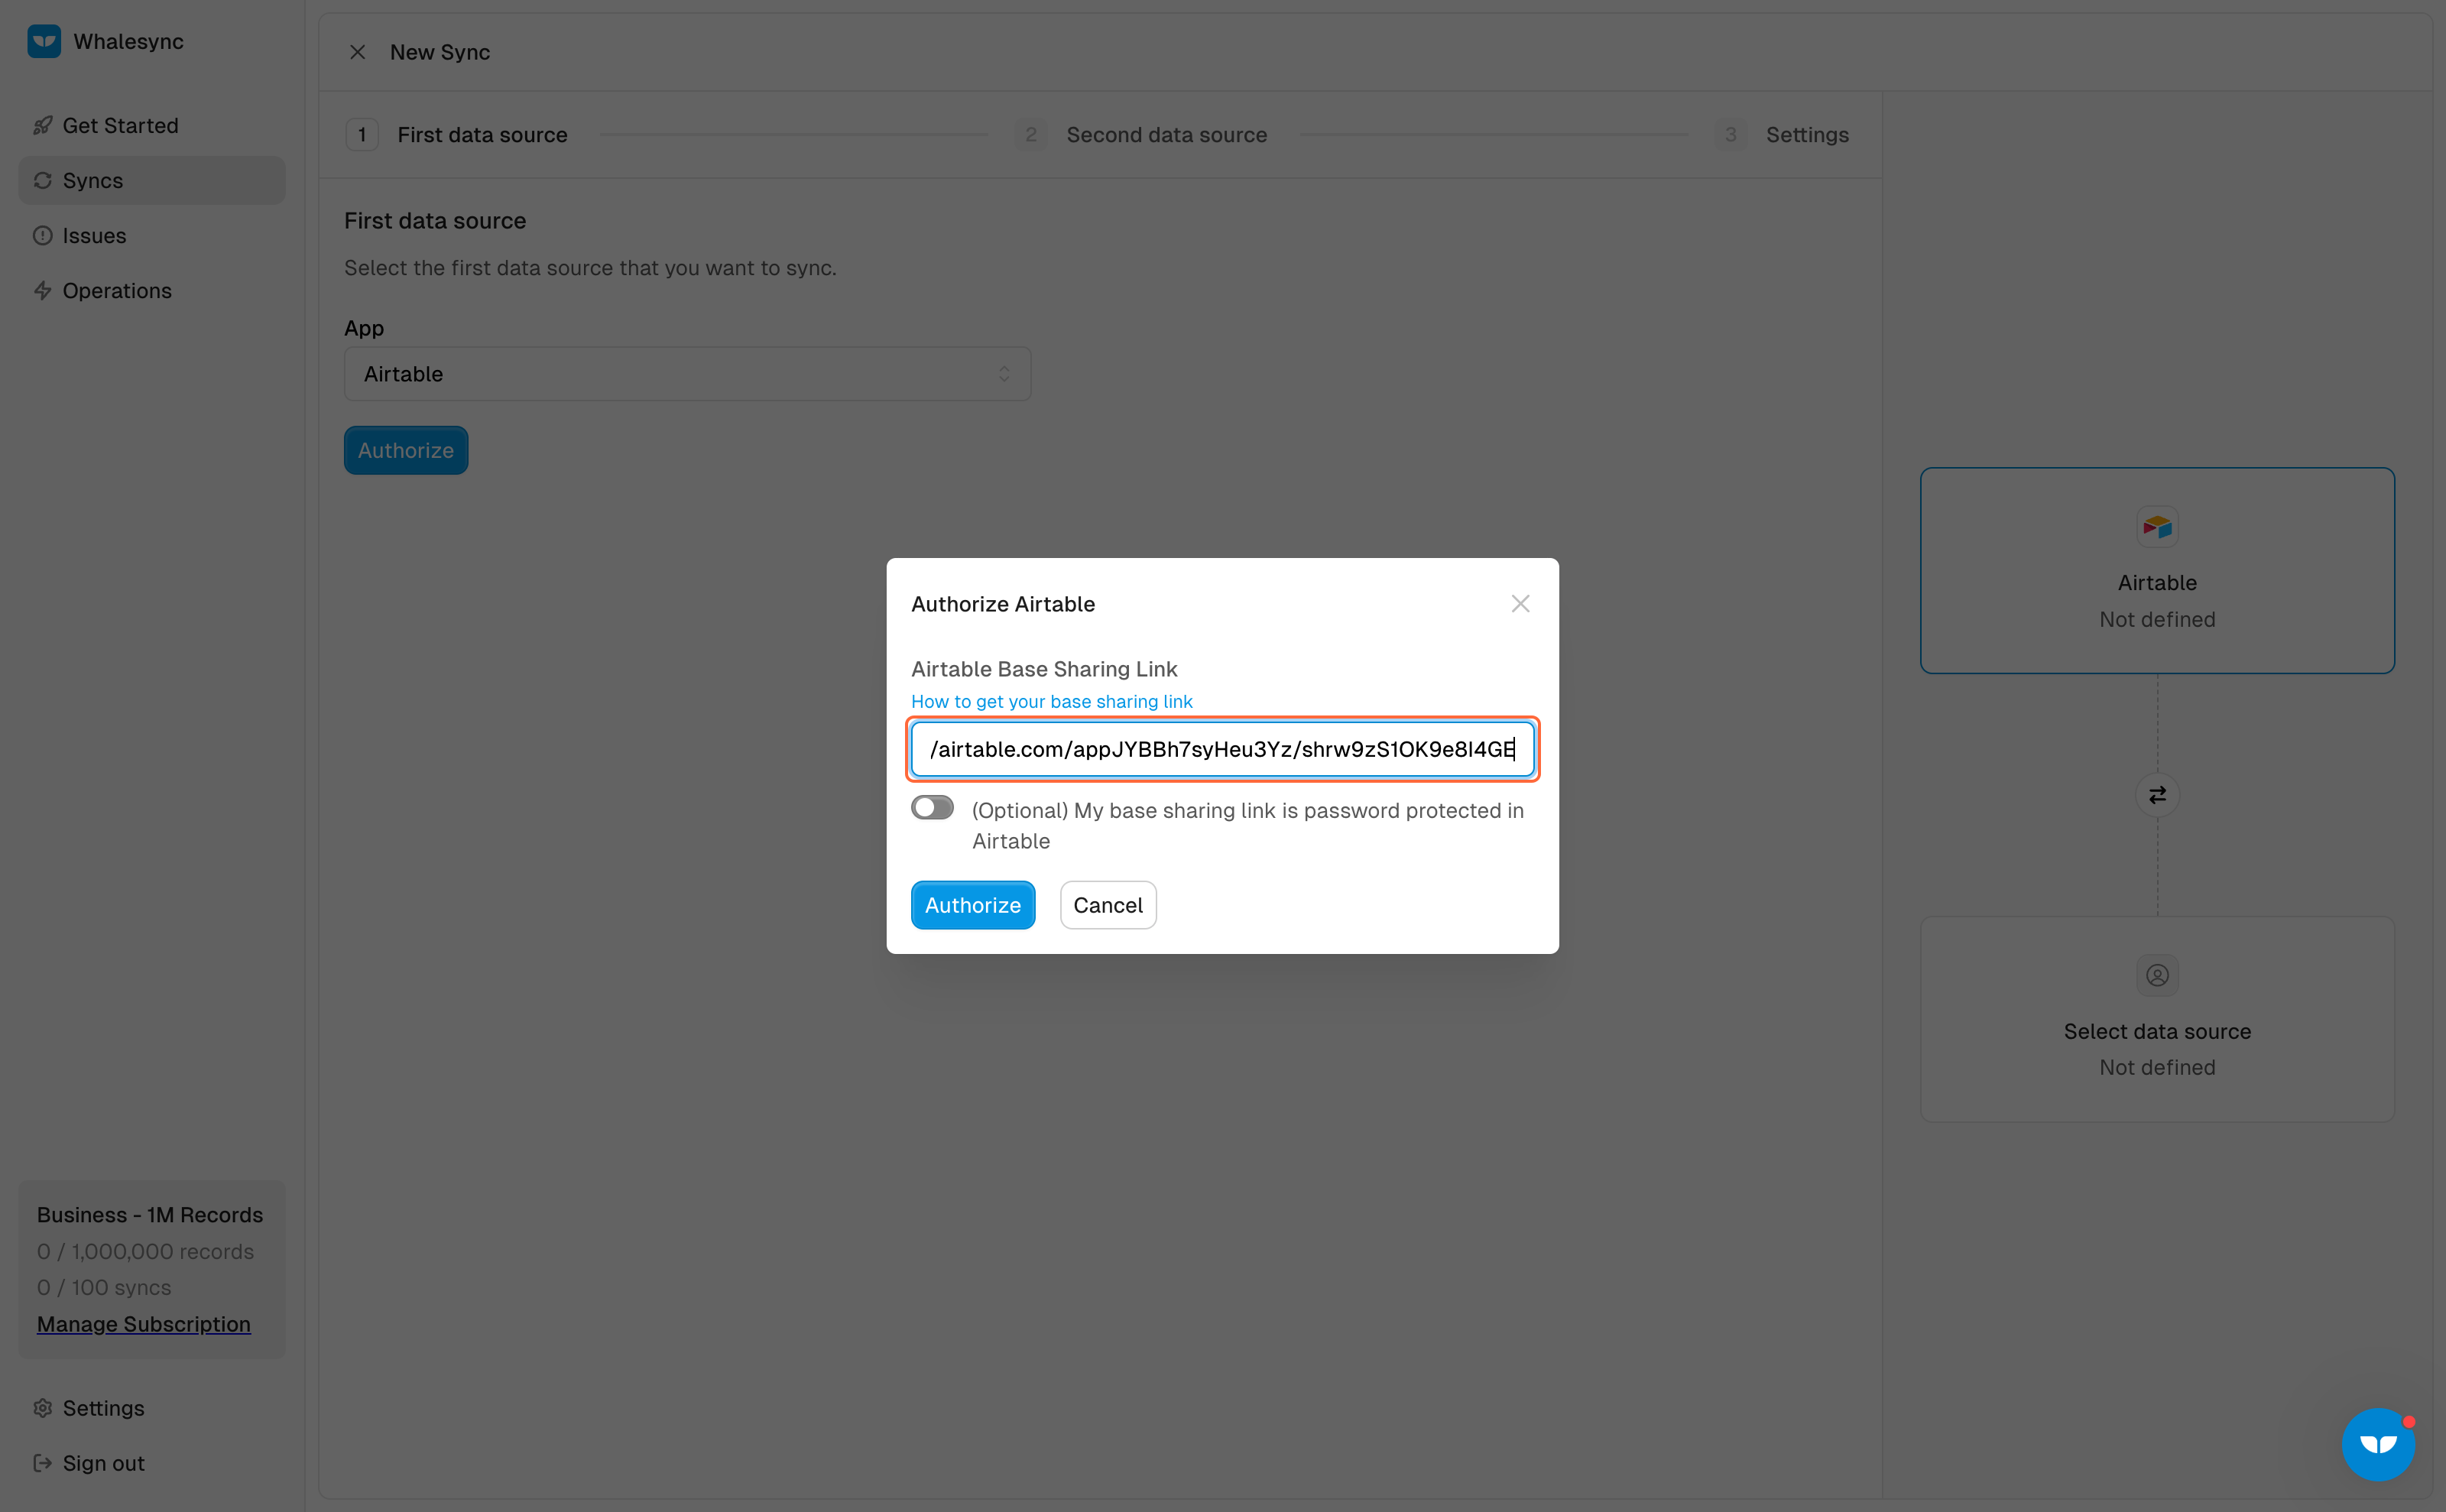Select the Airtable Not defined source card
The height and width of the screenshot is (1512, 2446).
click(2157, 570)
